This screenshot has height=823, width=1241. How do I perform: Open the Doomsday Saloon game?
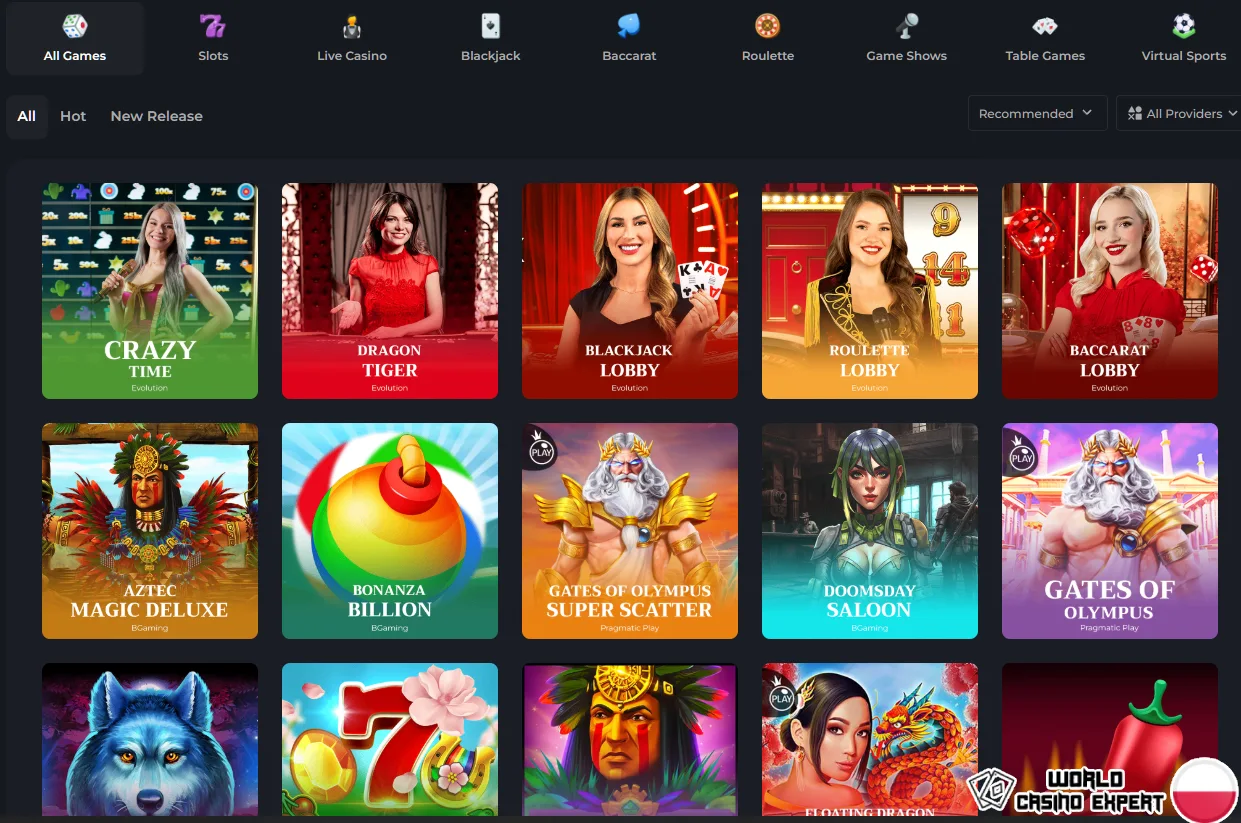870,531
